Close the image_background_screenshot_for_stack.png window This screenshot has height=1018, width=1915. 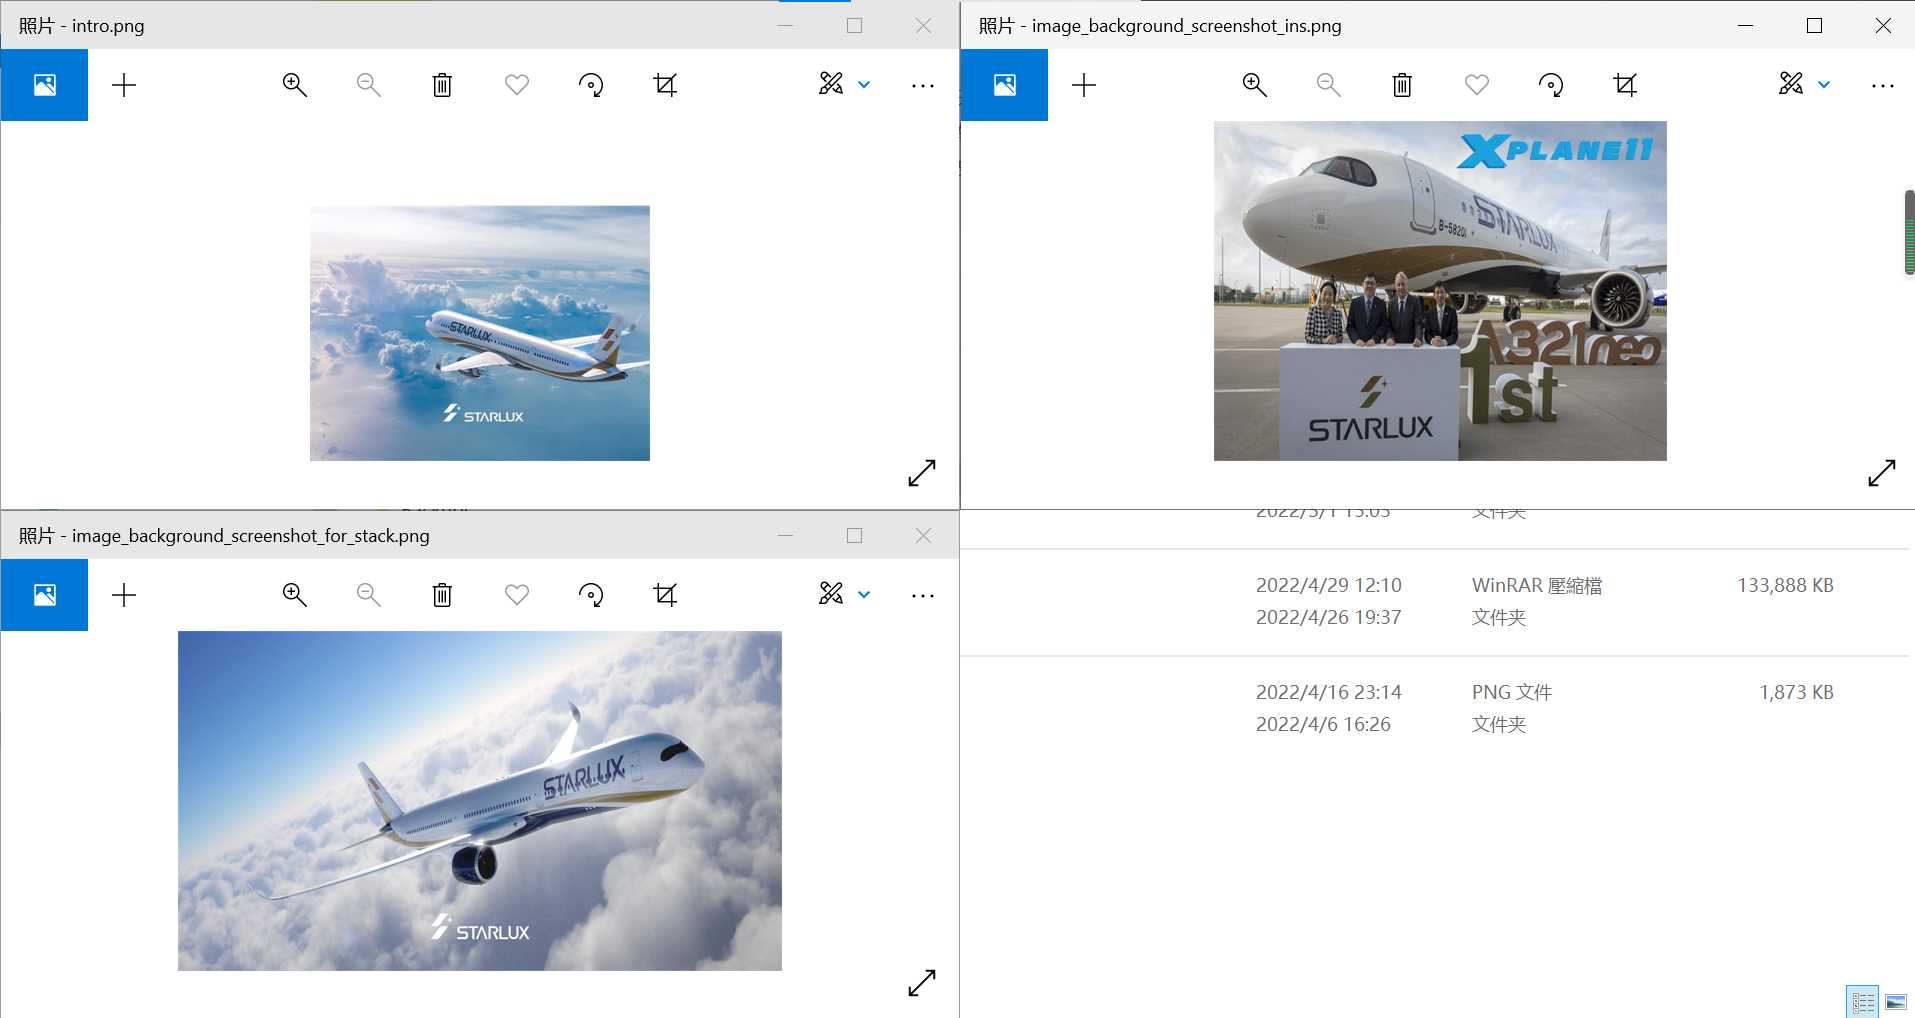point(923,535)
